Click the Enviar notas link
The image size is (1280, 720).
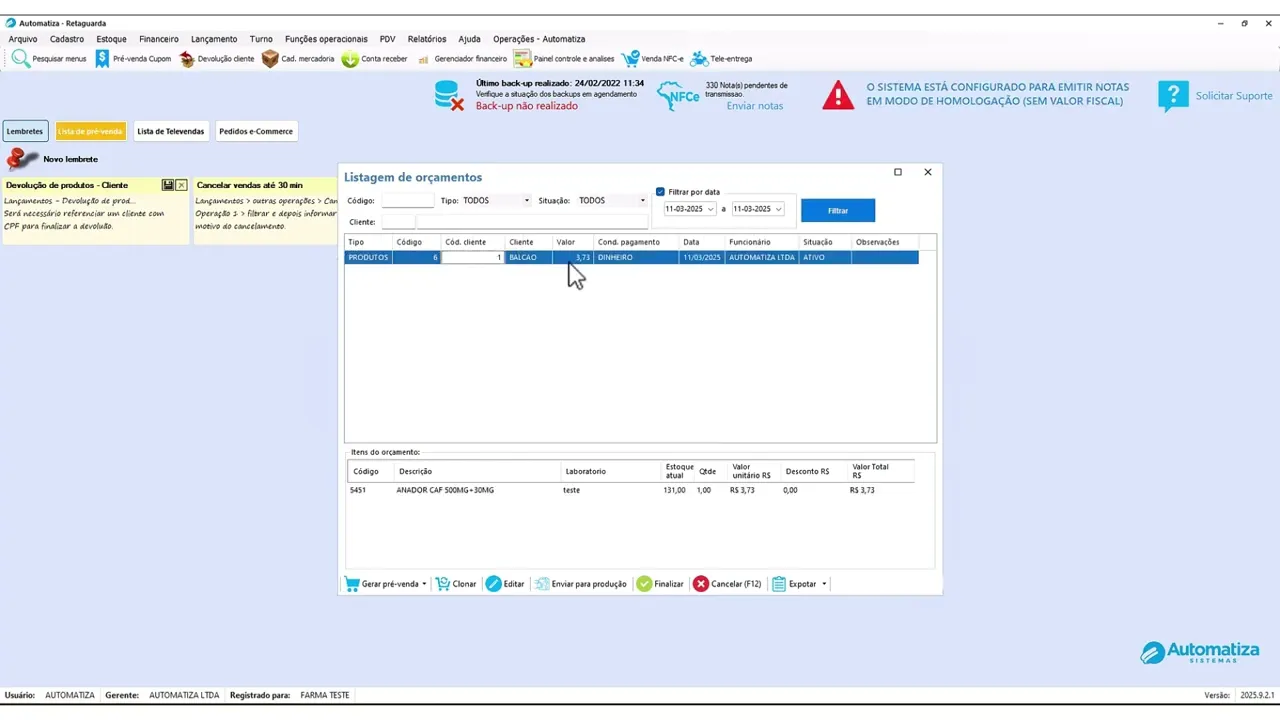tap(755, 106)
